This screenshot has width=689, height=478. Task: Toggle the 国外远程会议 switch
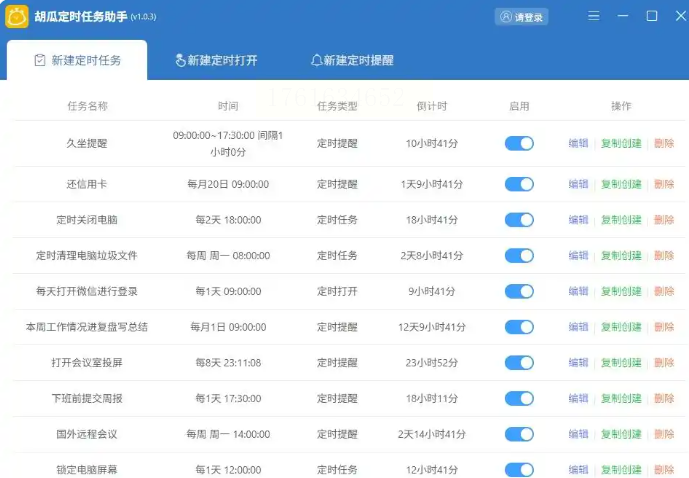519,434
